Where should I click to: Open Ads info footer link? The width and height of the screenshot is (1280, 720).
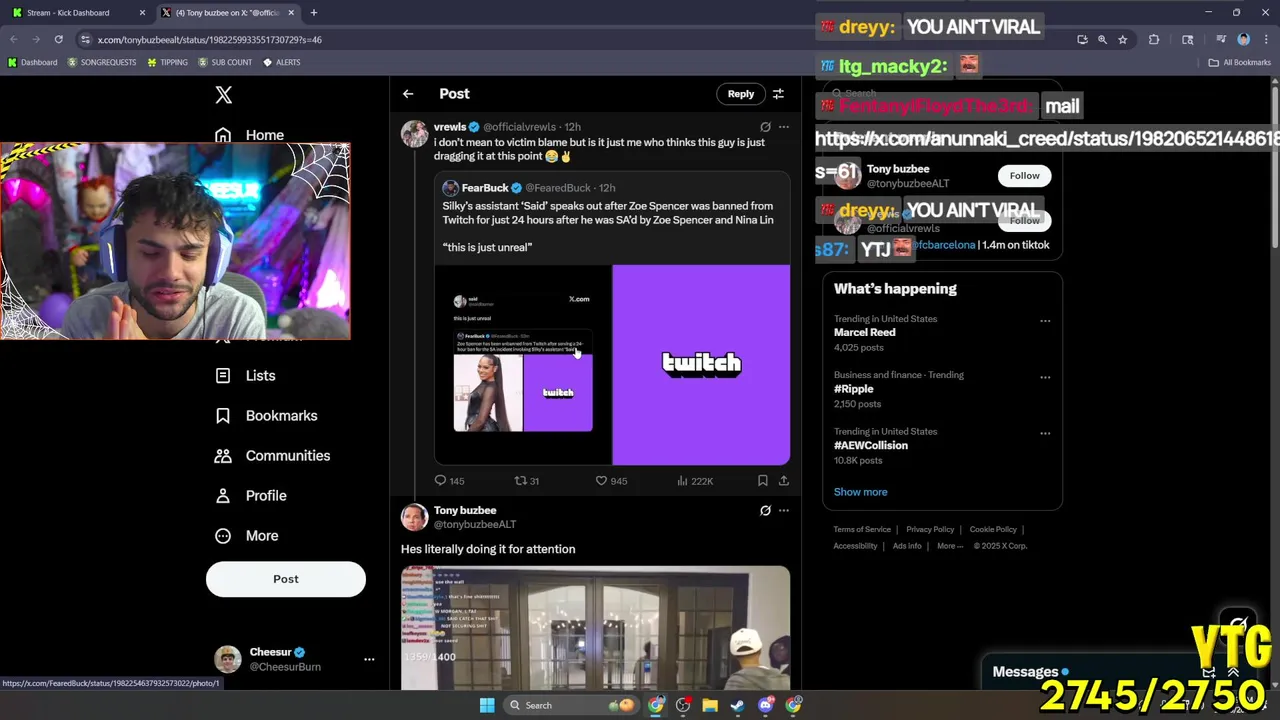click(907, 546)
